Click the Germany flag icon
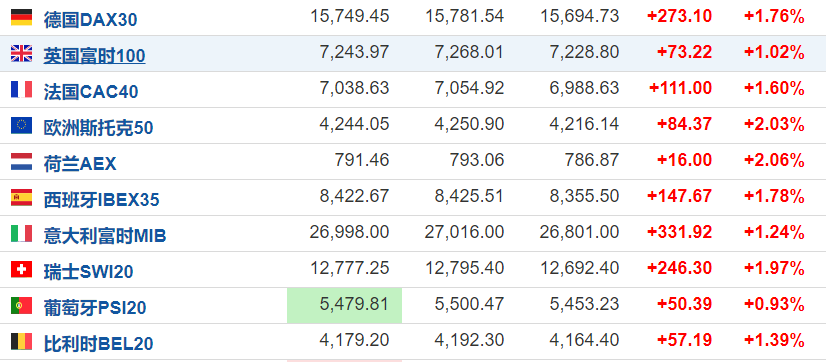The width and height of the screenshot is (826, 362). point(22,18)
